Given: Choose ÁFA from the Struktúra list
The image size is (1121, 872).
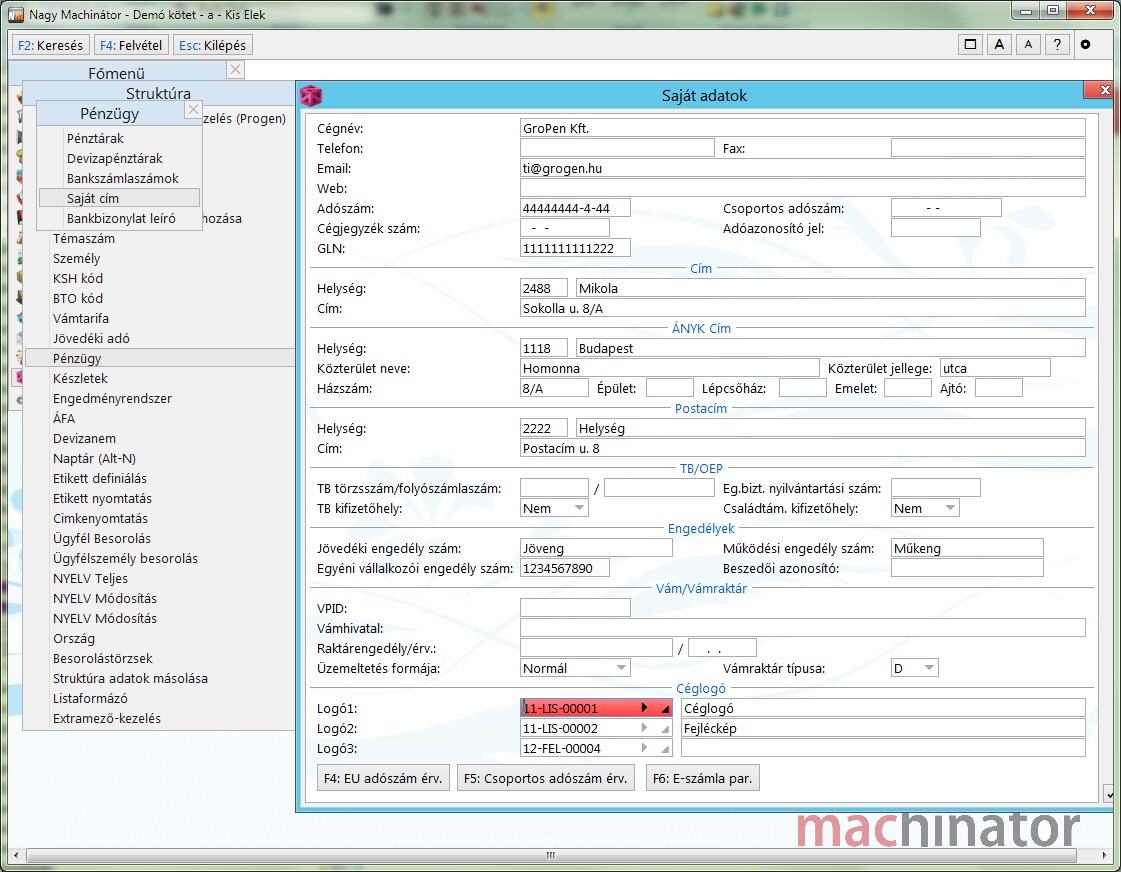Looking at the screenshot, I should pyautogui.click(x=64, y=418).
